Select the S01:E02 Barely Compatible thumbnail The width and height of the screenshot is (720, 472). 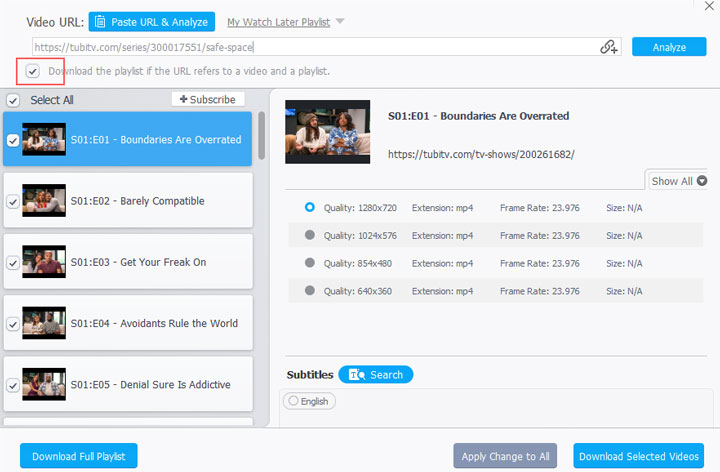[44, 201]
